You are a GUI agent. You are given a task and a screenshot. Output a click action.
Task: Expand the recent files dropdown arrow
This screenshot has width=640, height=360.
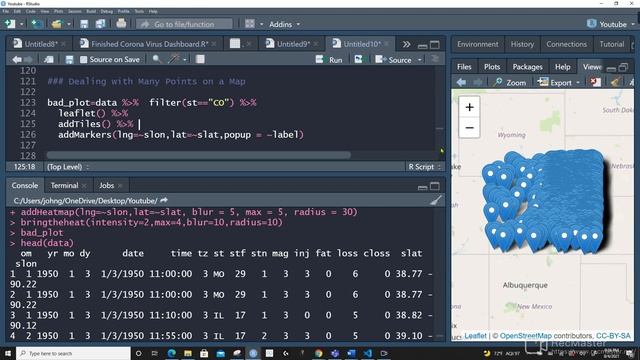(x=68, y=24)
